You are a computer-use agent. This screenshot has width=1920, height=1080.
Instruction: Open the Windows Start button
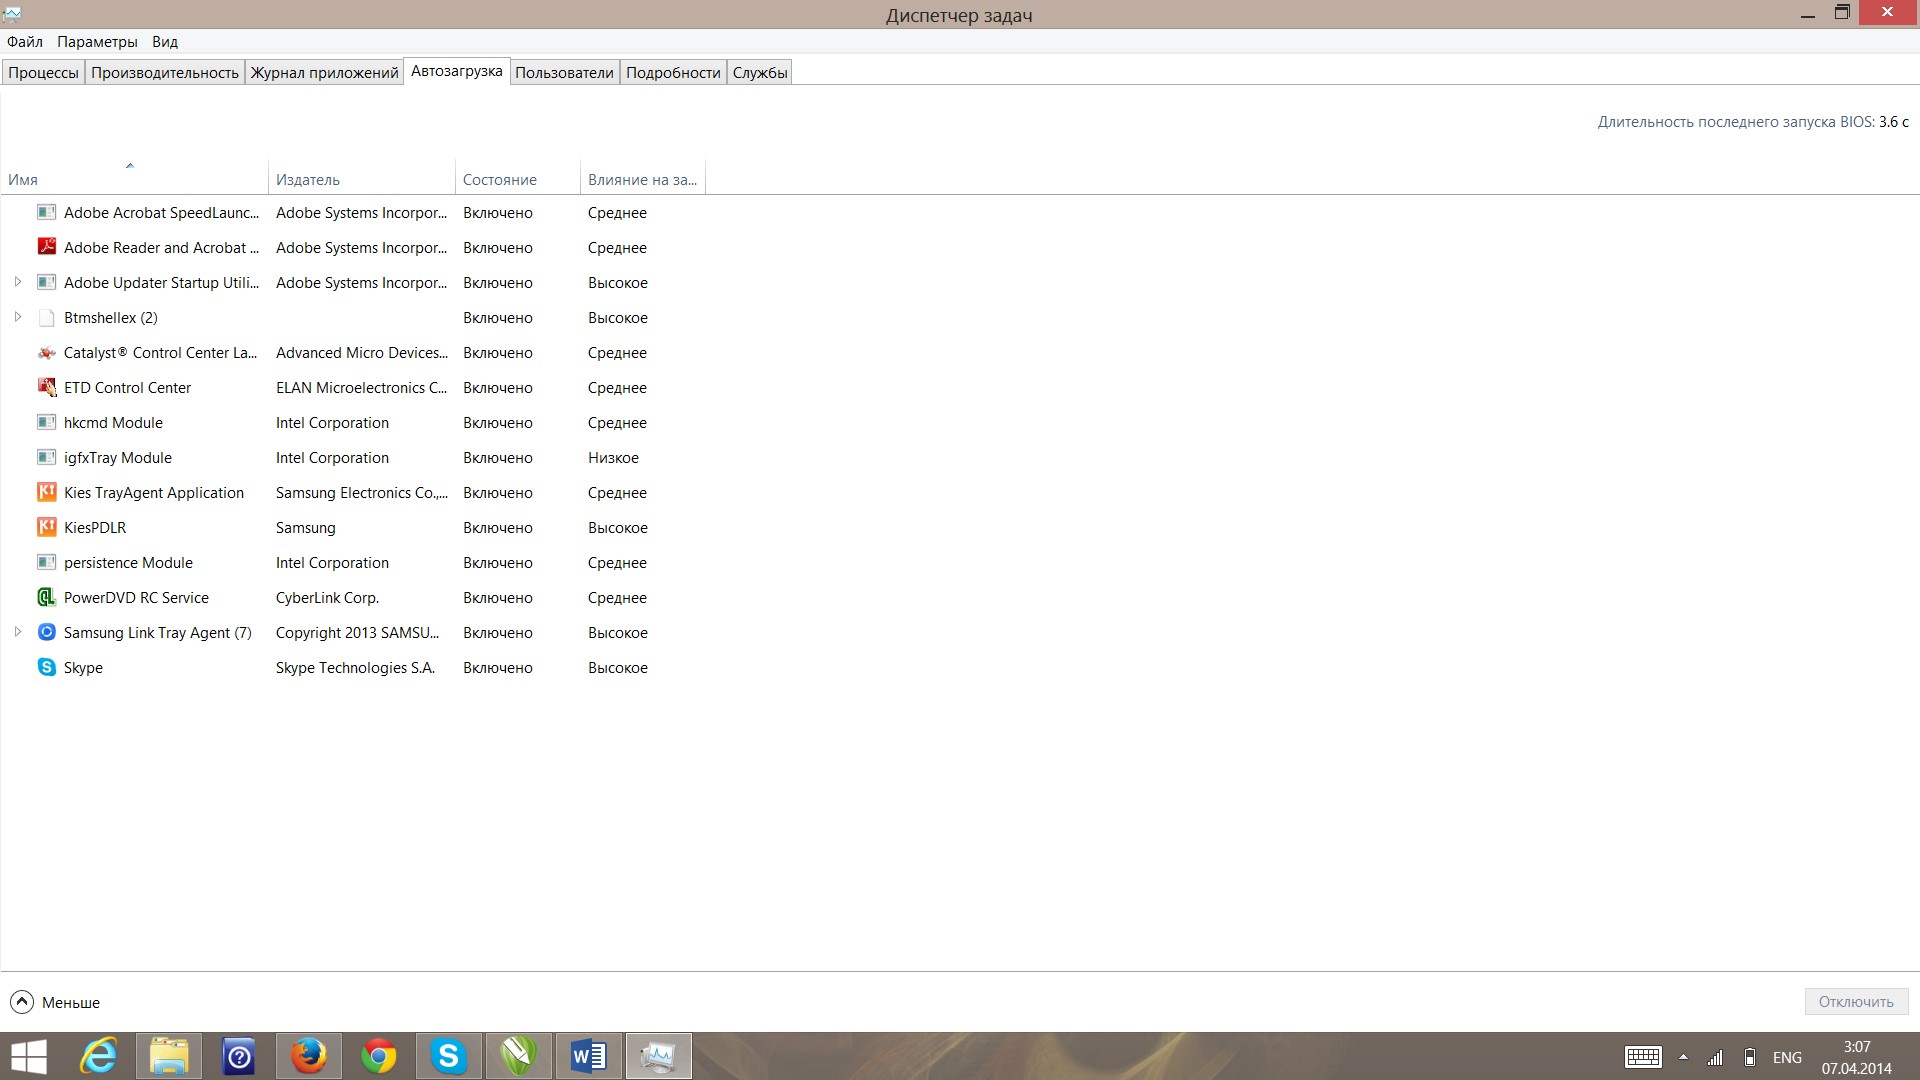[29, 1056]
